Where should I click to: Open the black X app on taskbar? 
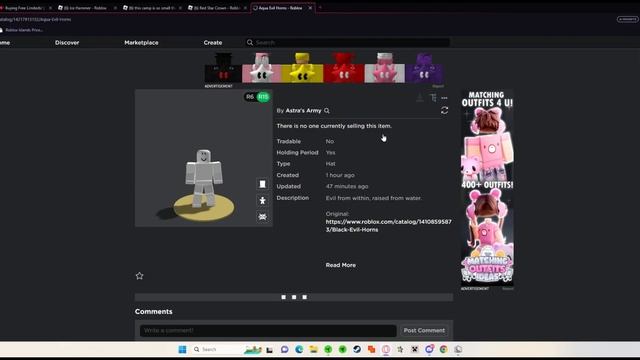(x=415, y=349)
